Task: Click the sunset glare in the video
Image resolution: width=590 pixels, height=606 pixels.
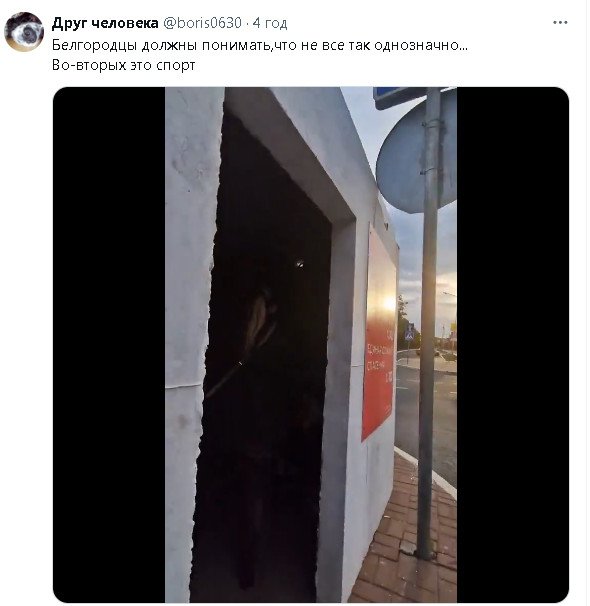Action: tap(388, 303)
